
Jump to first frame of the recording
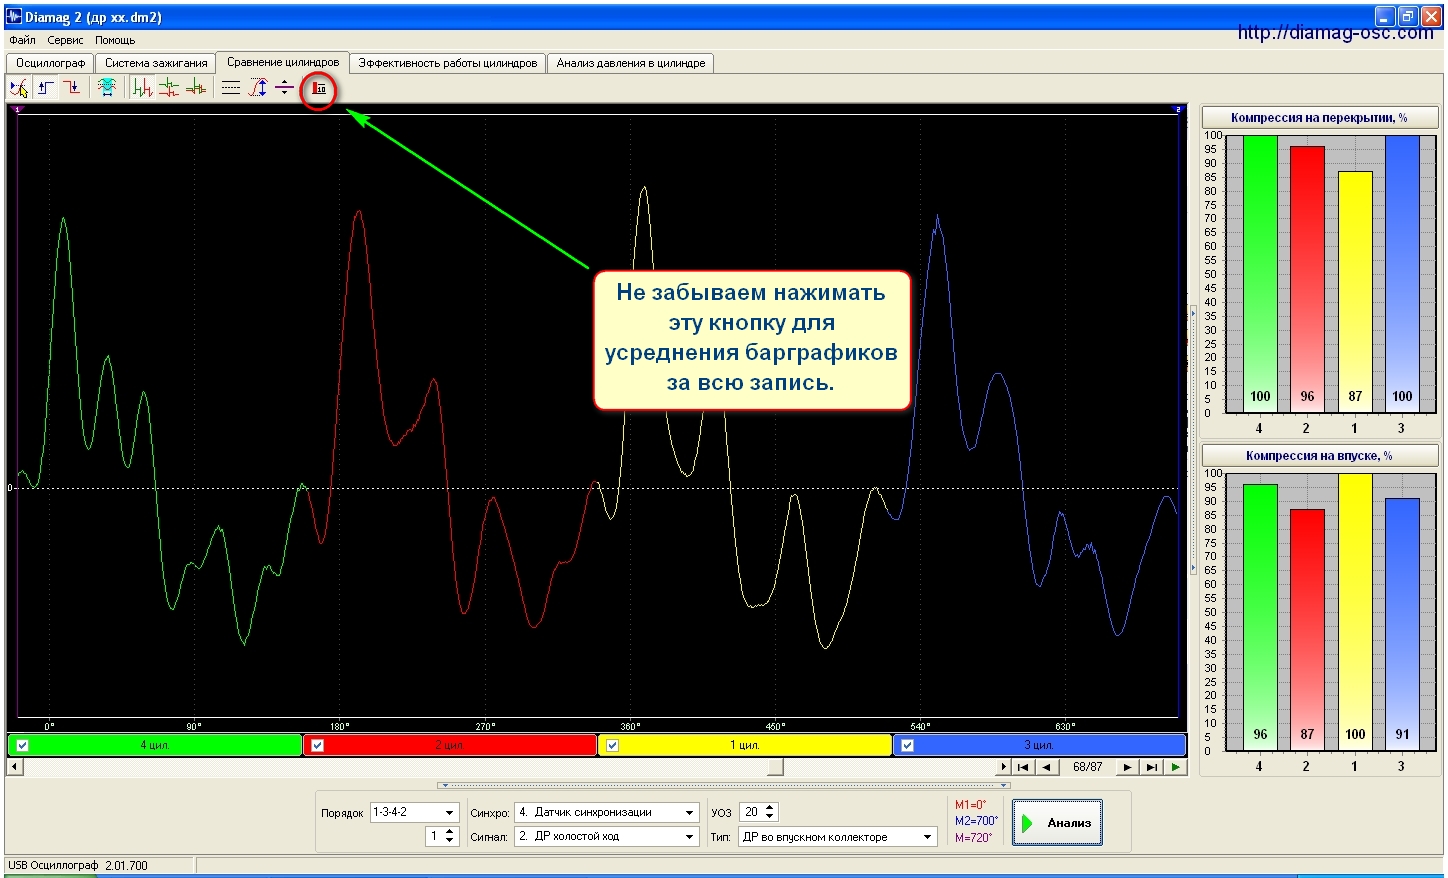(x=1022, y=767)
